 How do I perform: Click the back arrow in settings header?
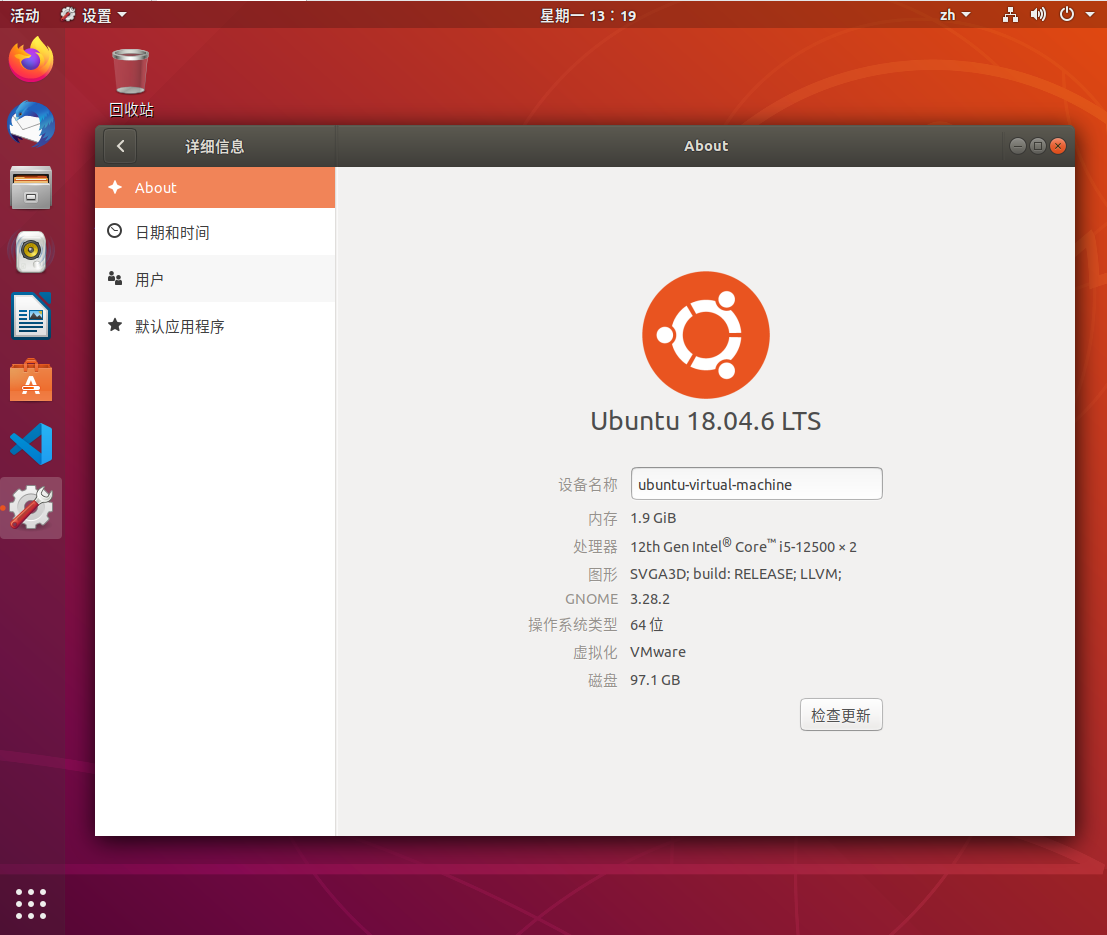click(120, 146)
